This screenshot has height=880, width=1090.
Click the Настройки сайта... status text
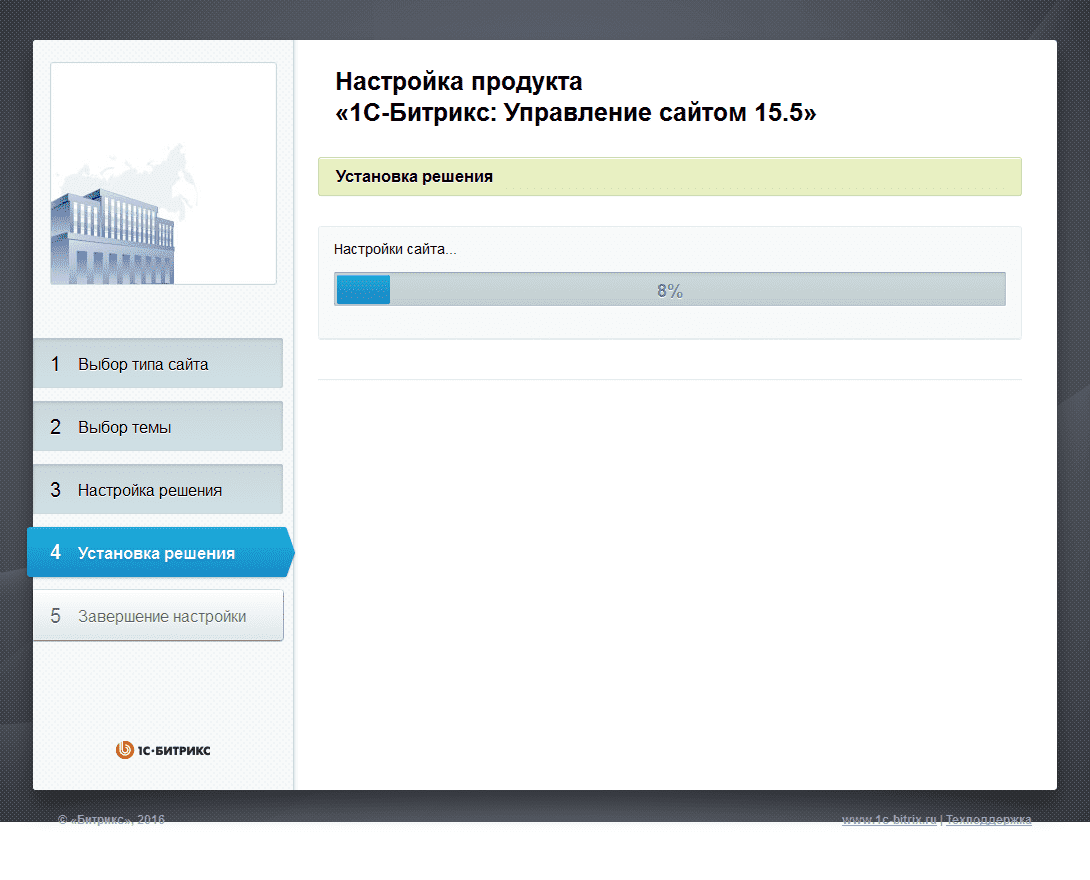[395, 249]
